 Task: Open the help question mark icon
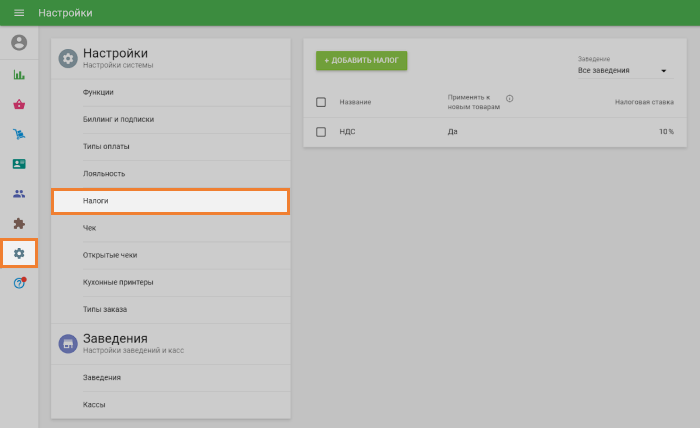pos(19,284)
